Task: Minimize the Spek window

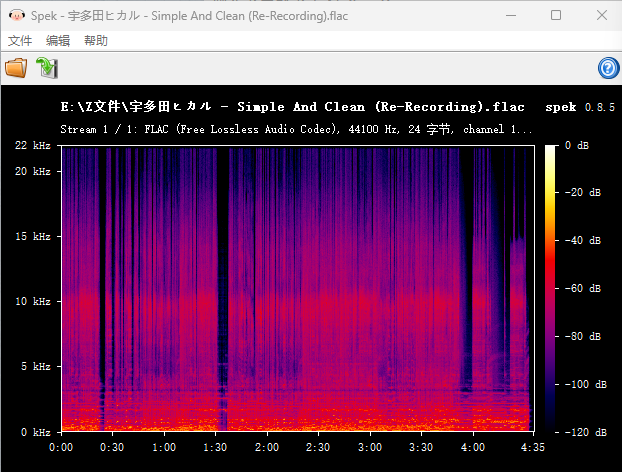Action: click(510, 15)
